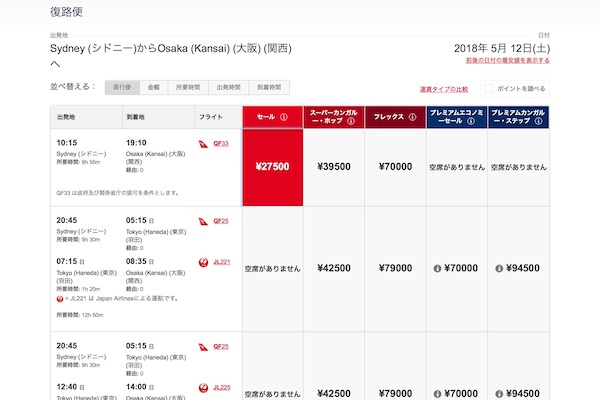Select ¥42500 fare in the JL221 itinerary
This screenshot has height=400, width=600.
334,268
